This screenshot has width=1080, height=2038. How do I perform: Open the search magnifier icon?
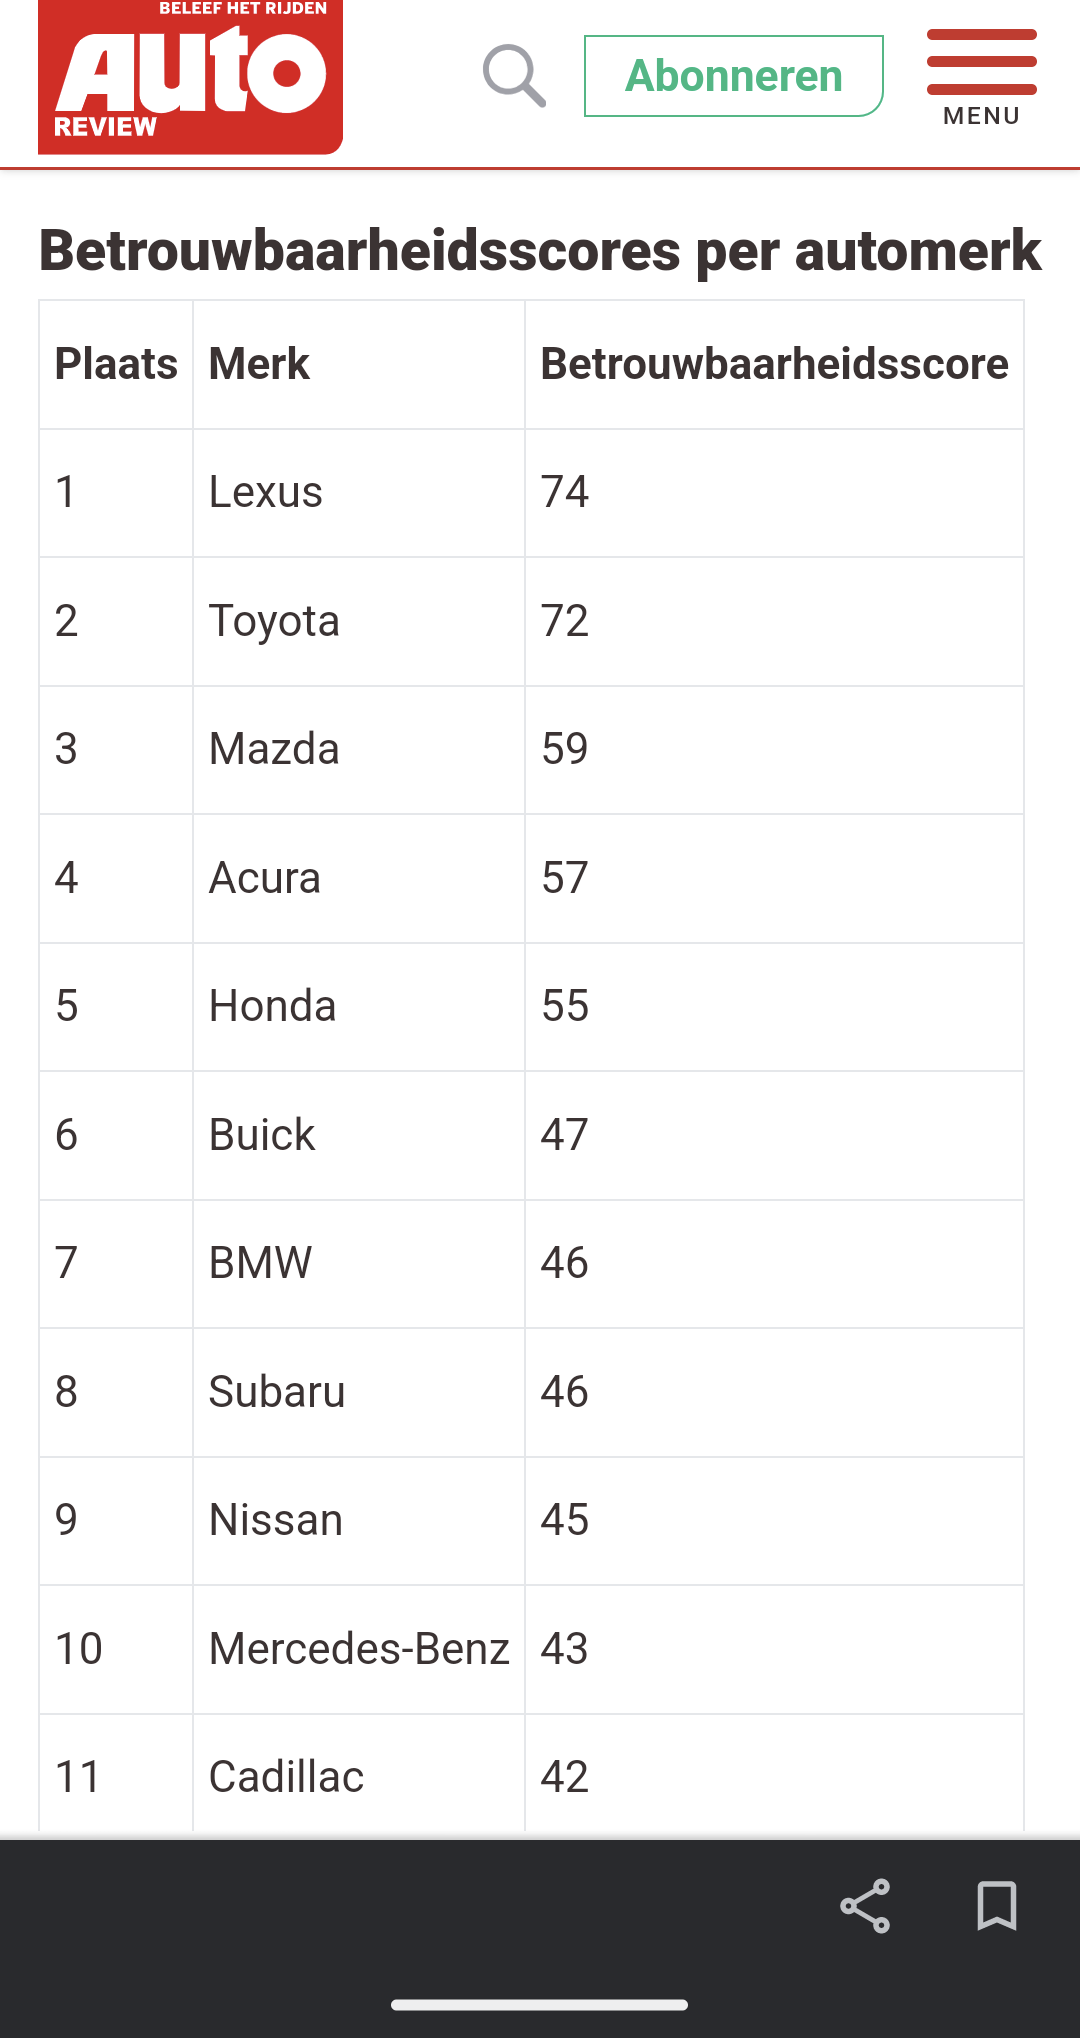pos(514,75)
